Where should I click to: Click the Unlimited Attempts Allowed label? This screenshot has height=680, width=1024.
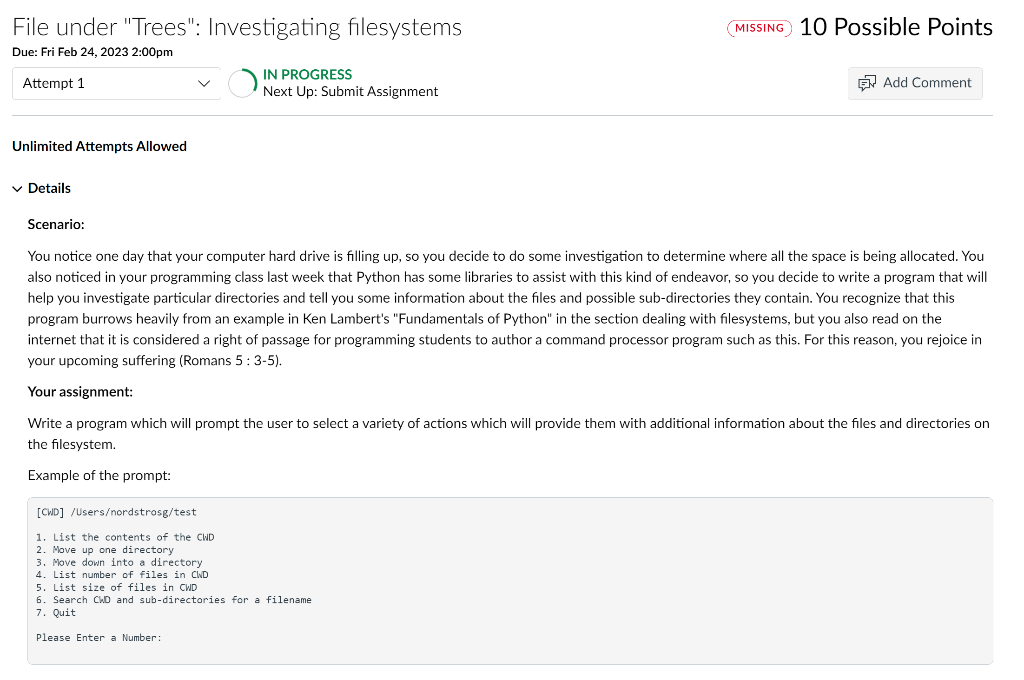pyautogui.click(x=99, y=146)
